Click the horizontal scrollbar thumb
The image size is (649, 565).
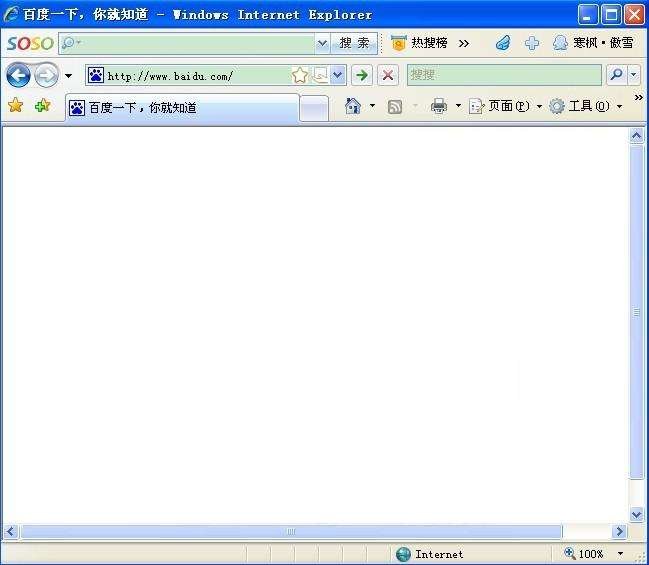291,531
